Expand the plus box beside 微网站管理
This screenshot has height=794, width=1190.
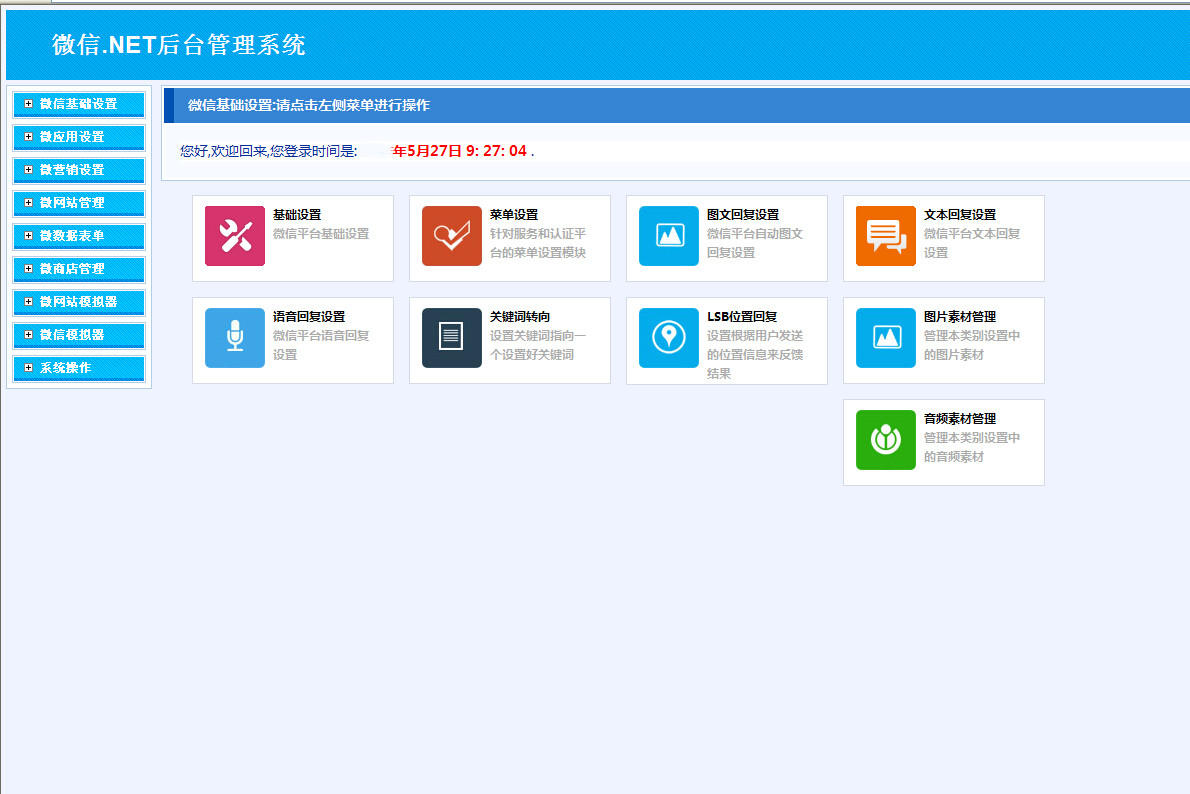point(28,203)
